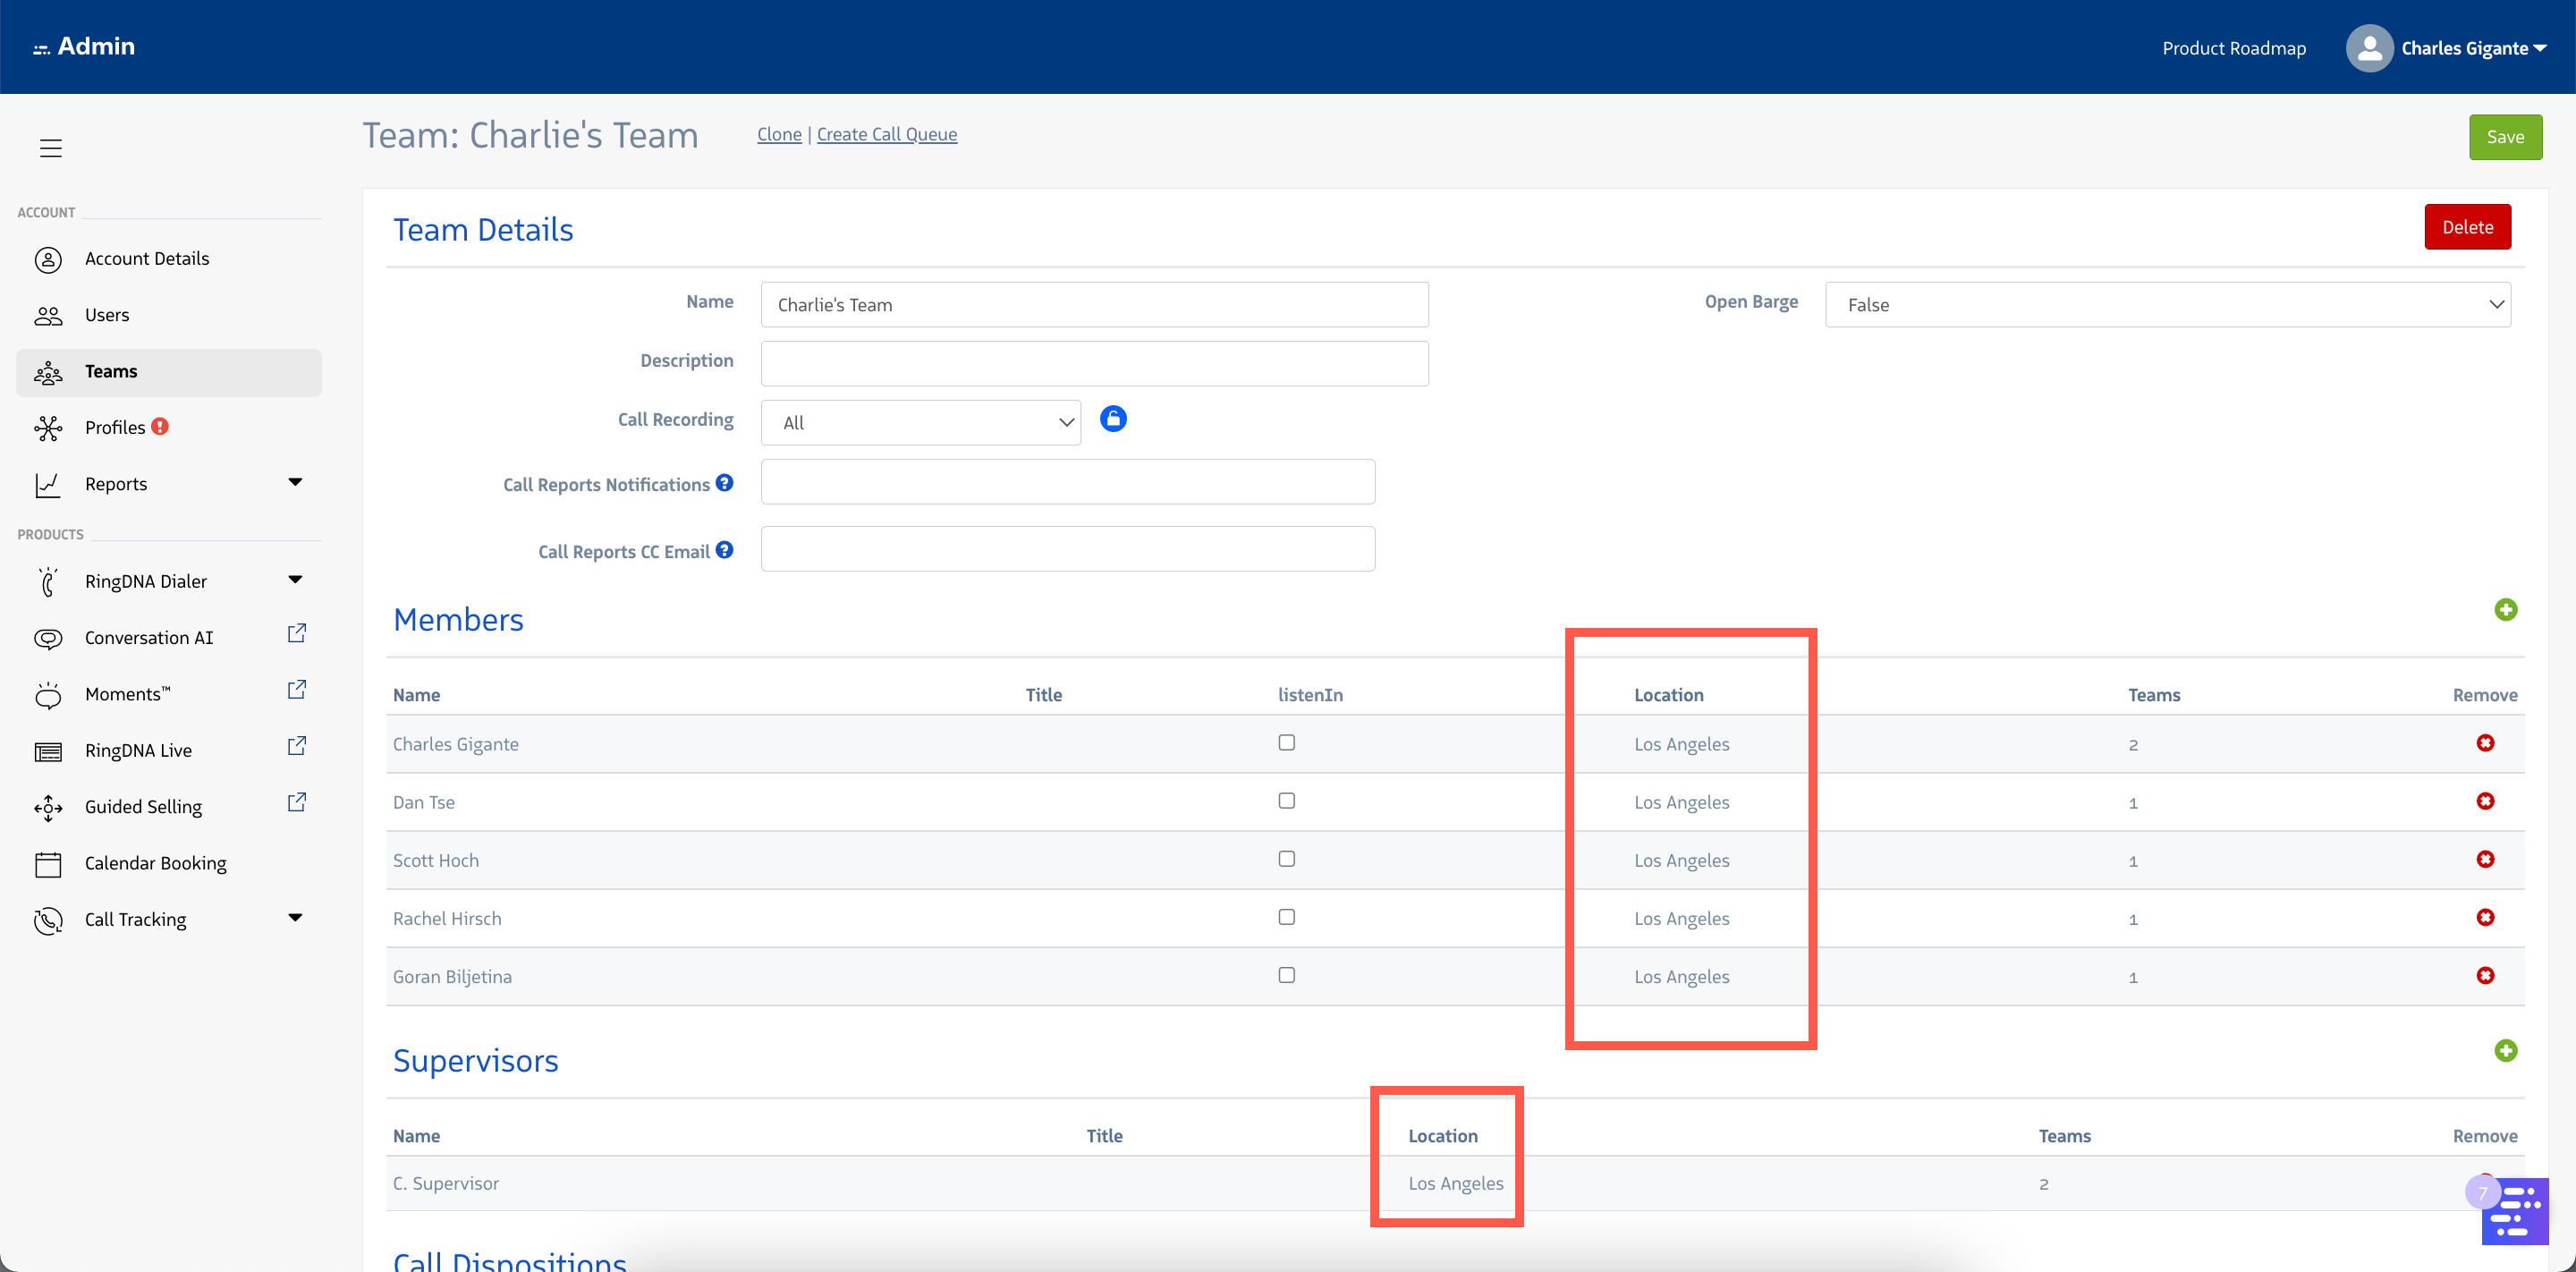Viewport: 2576px width, 1272px height.
Task: Remove Dan Tse from team members
Action: point(2485,801)
